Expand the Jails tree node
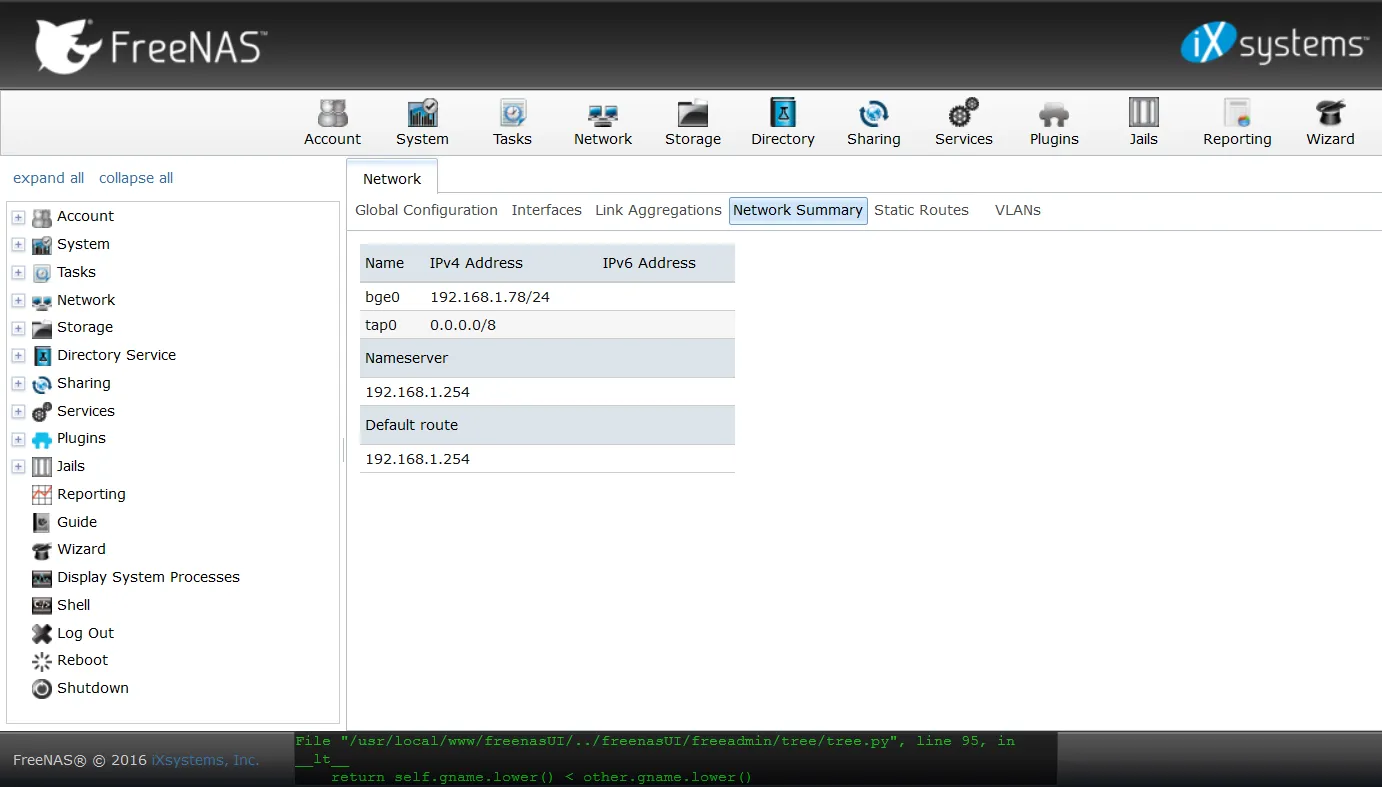The image size is (1382, 787). point(18,466)
